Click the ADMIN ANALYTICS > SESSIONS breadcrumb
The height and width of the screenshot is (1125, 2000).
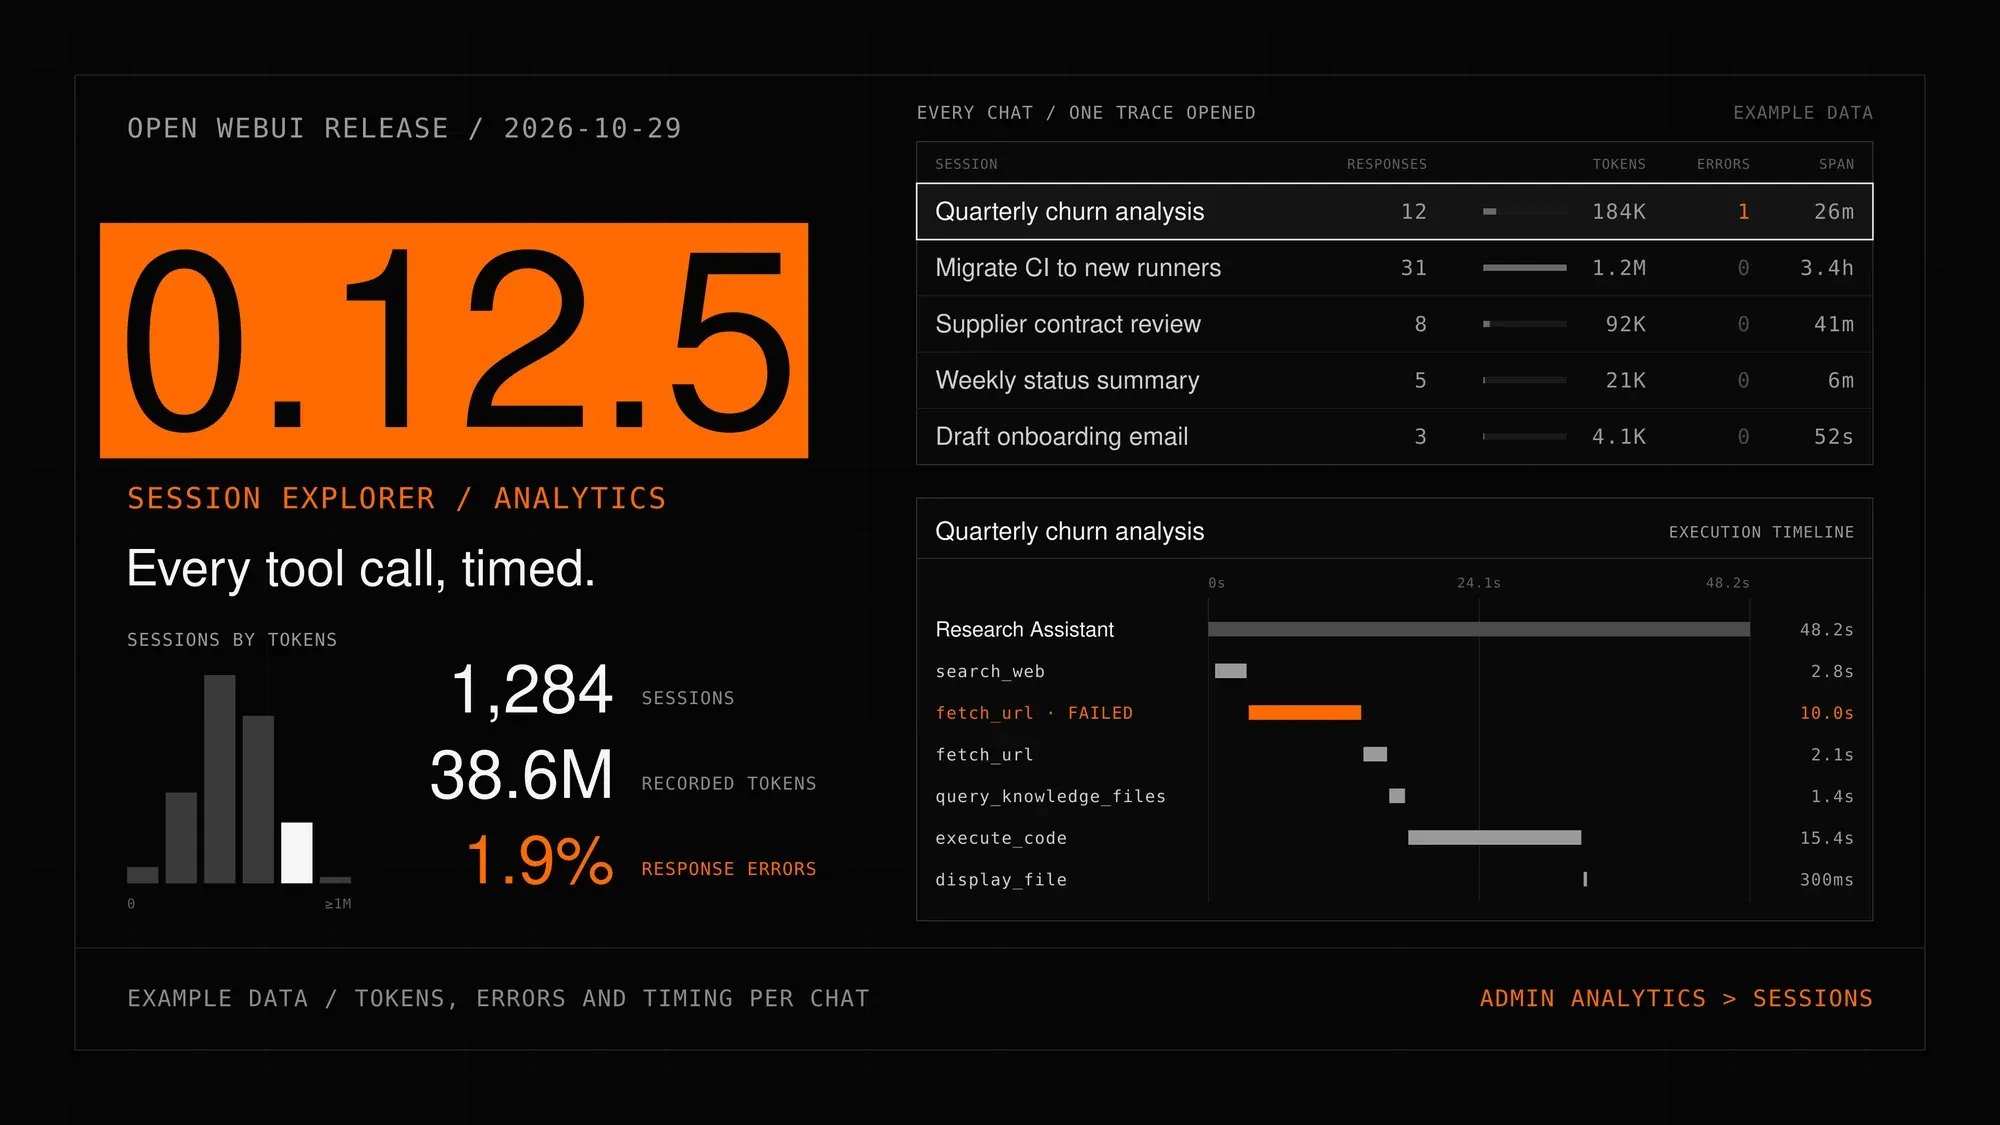point(1676,998)
